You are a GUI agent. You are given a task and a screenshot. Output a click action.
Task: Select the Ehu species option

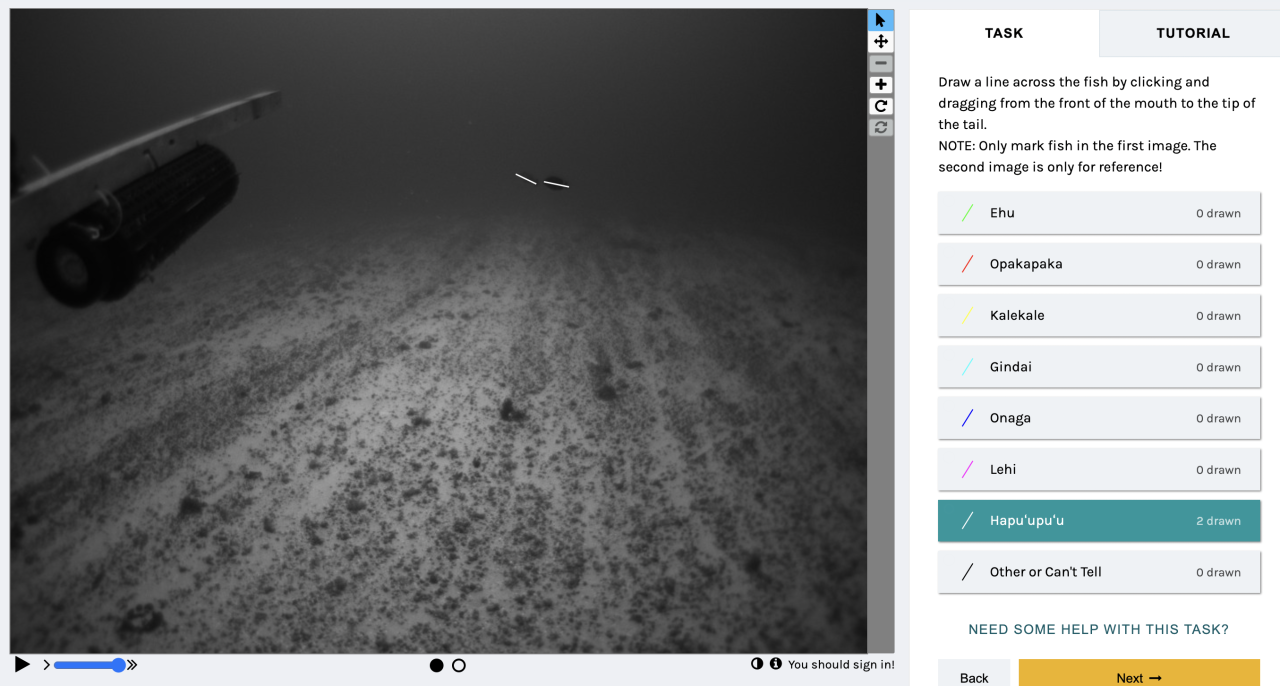click(x=1099, y=213)
